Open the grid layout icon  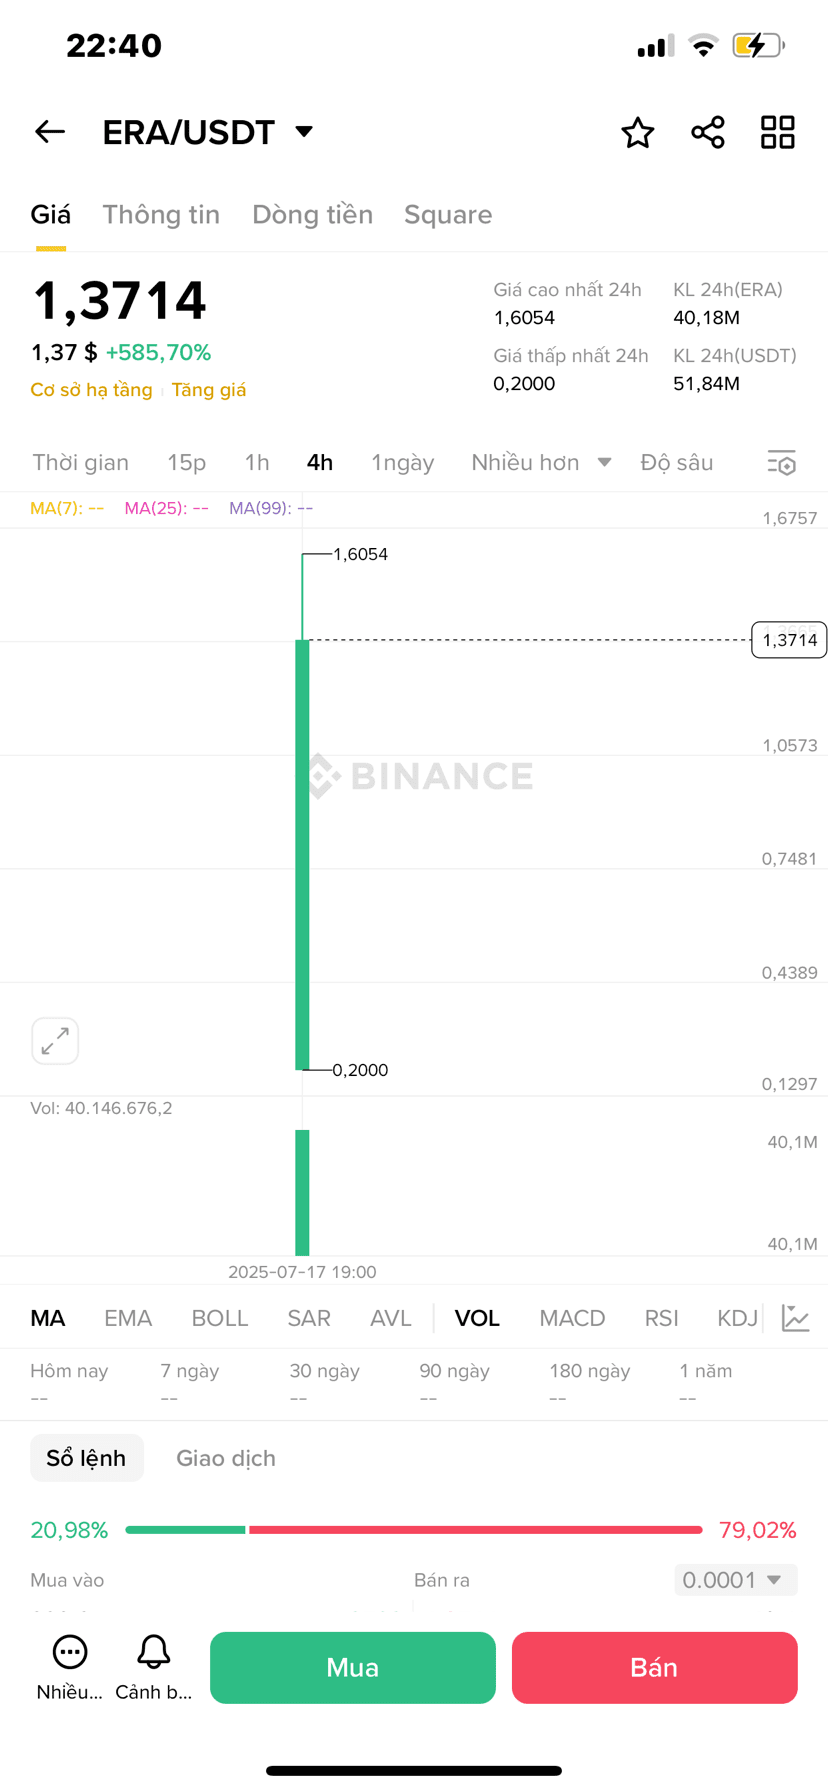click(778, 132)
